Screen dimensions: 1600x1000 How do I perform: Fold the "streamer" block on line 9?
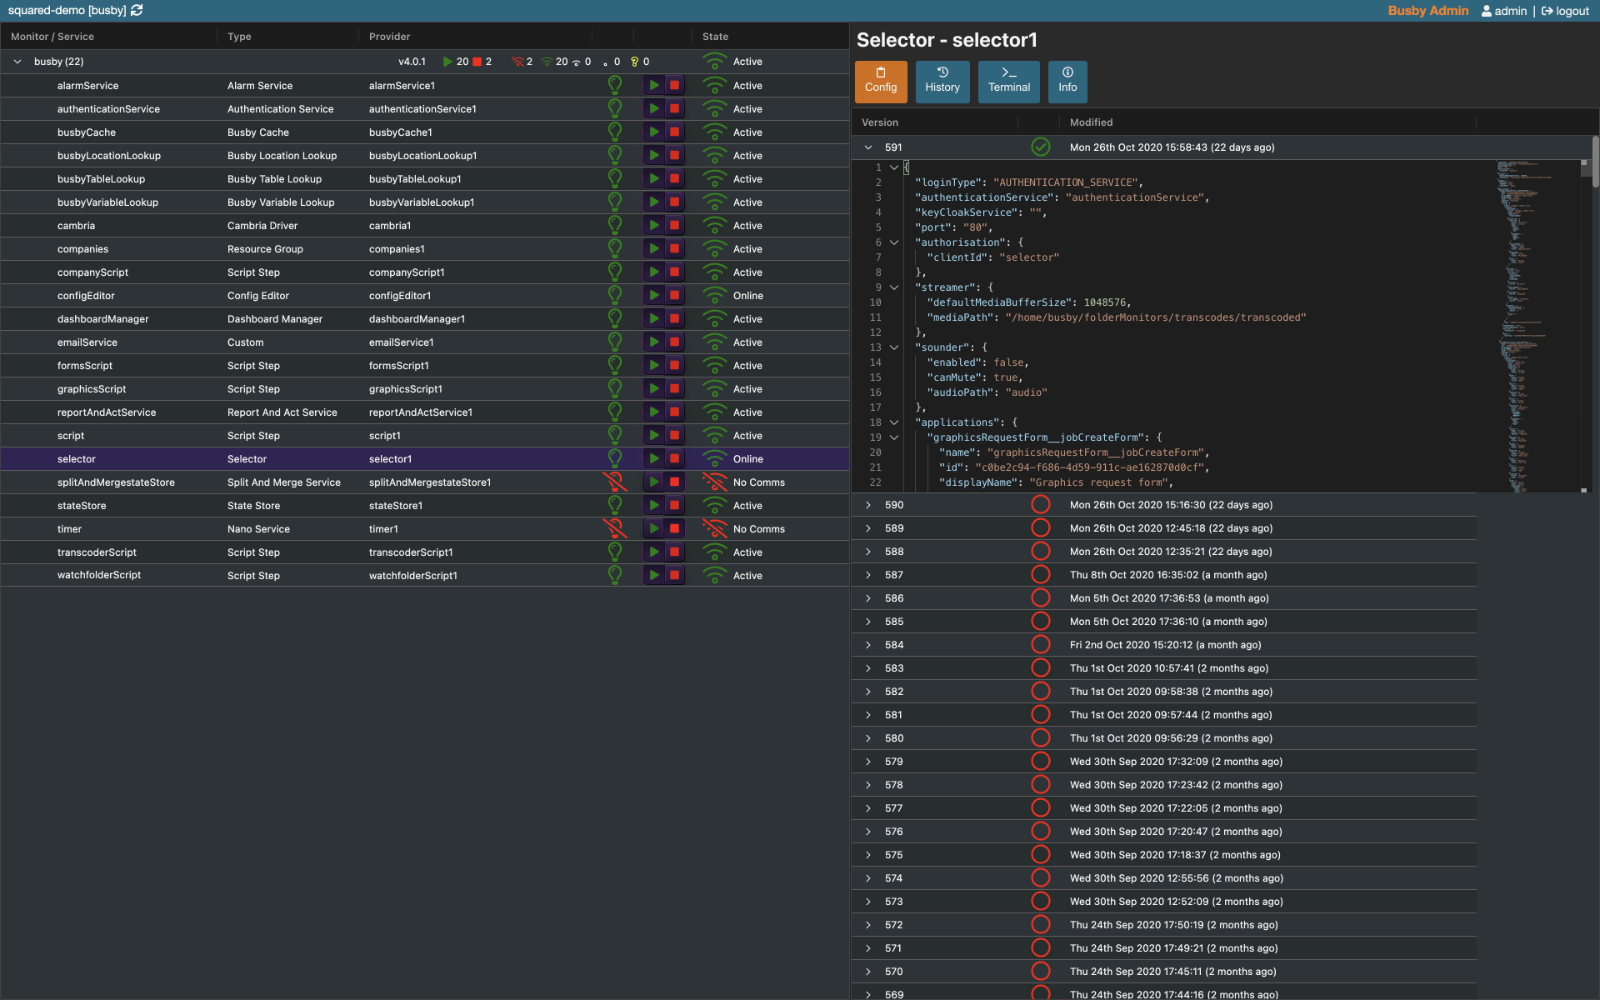tap(894, 287)
